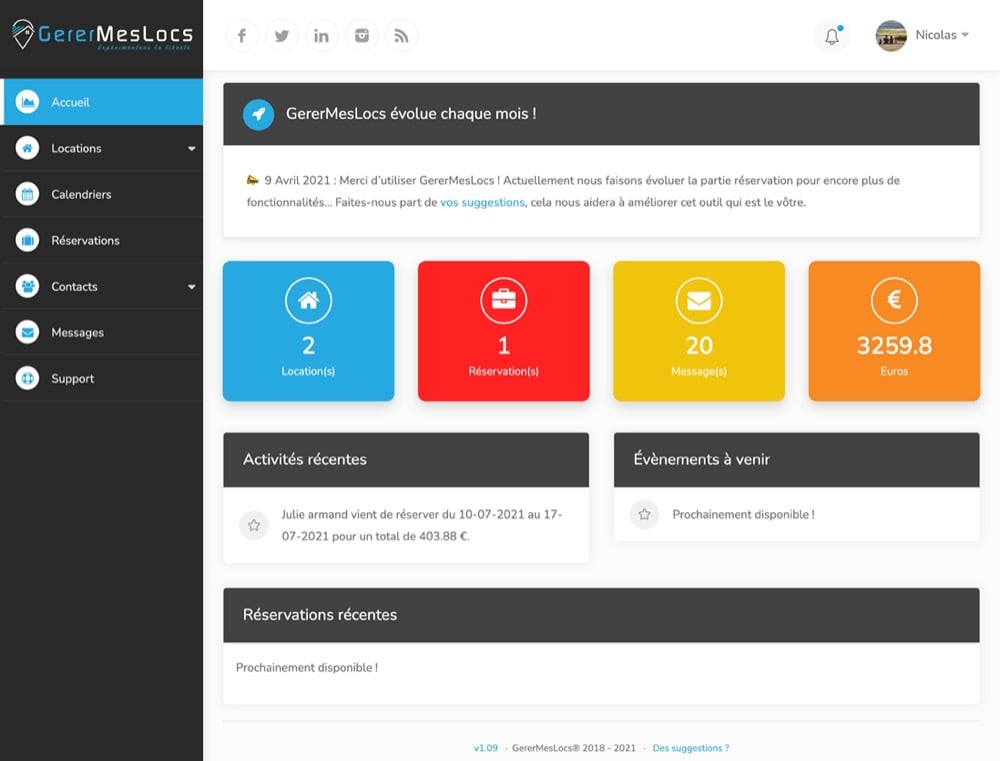
Task: Open notifications bell icon
Action: coord(832,37)
